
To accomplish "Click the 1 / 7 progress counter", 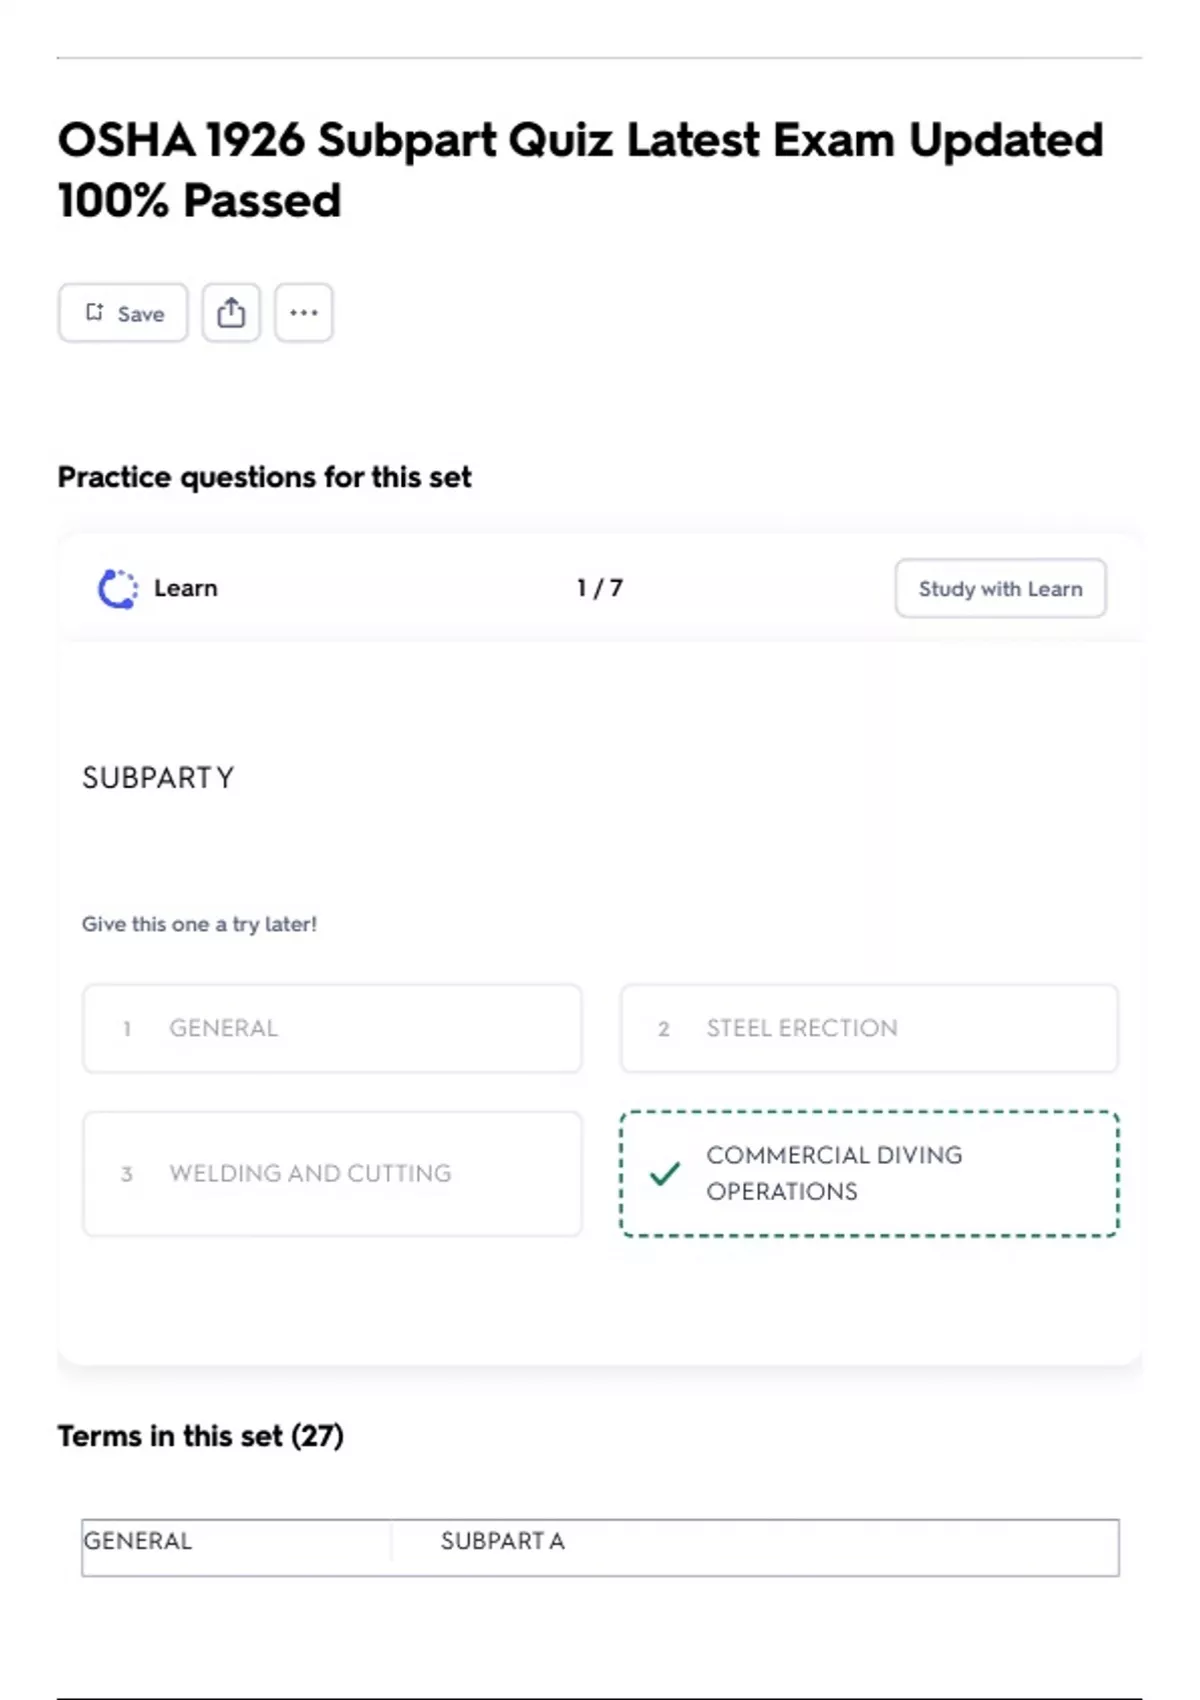I will click(x=599, y=588).
